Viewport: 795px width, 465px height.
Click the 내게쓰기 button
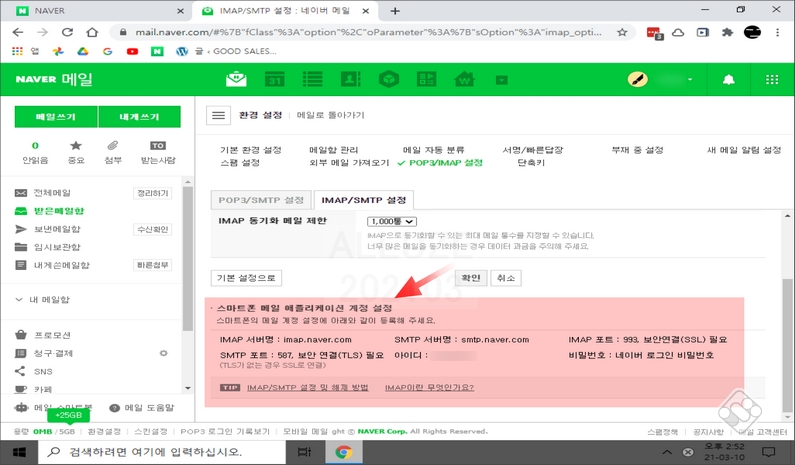[139, 117]
